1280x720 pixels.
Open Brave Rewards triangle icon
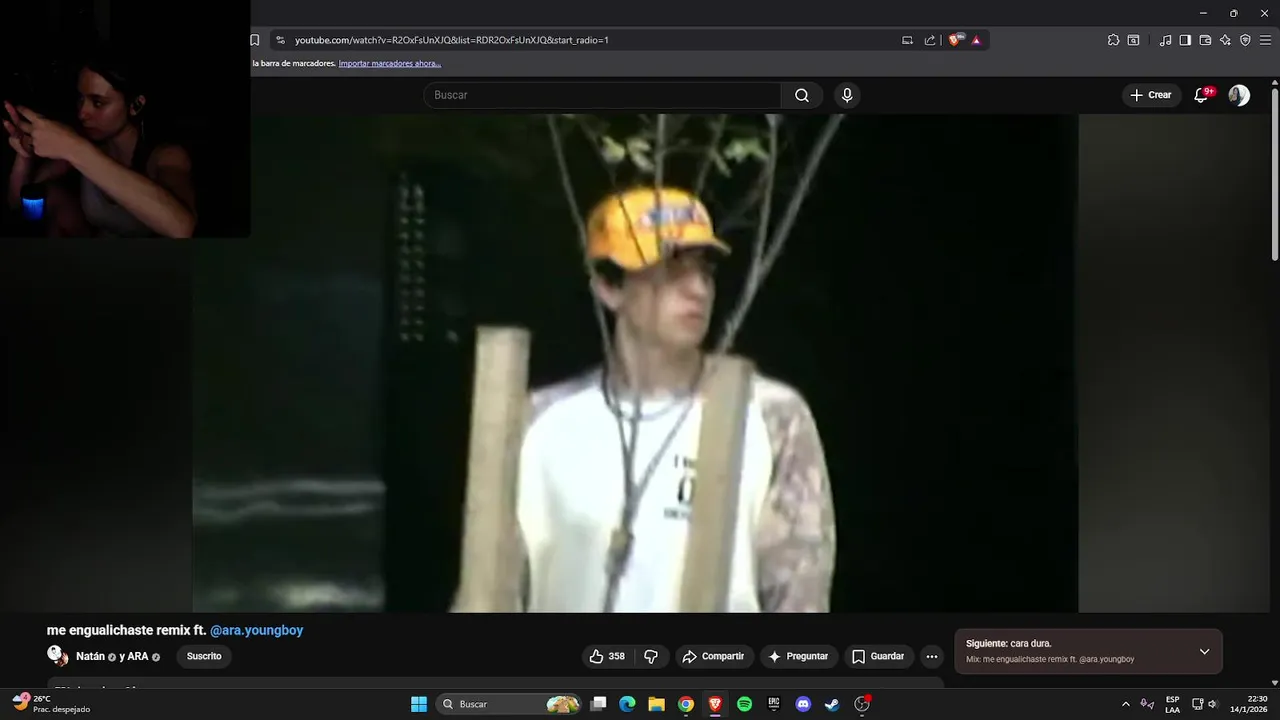(x=976, y=40)
